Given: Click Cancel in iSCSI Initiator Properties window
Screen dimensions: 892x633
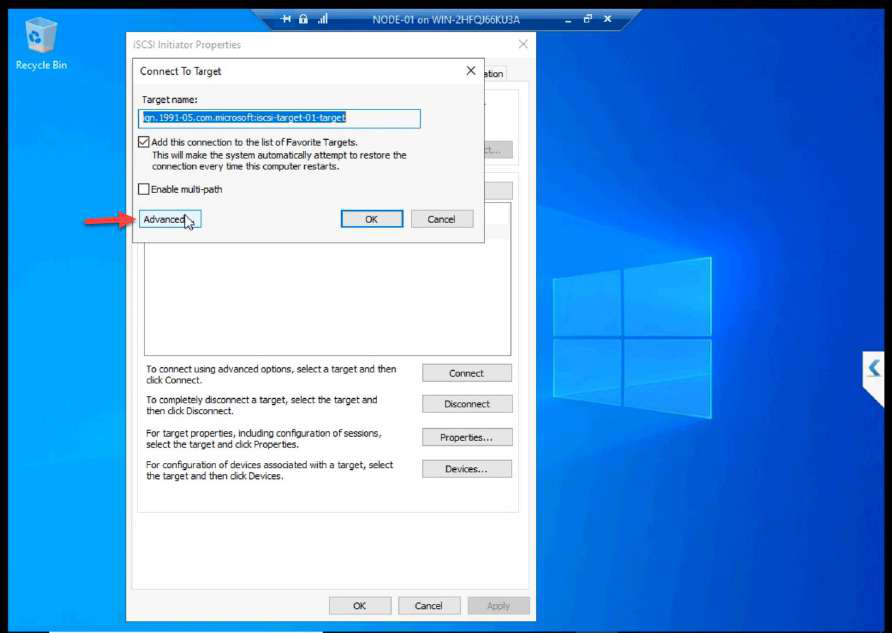Looking at the screenshot, I should coord(429,606).
